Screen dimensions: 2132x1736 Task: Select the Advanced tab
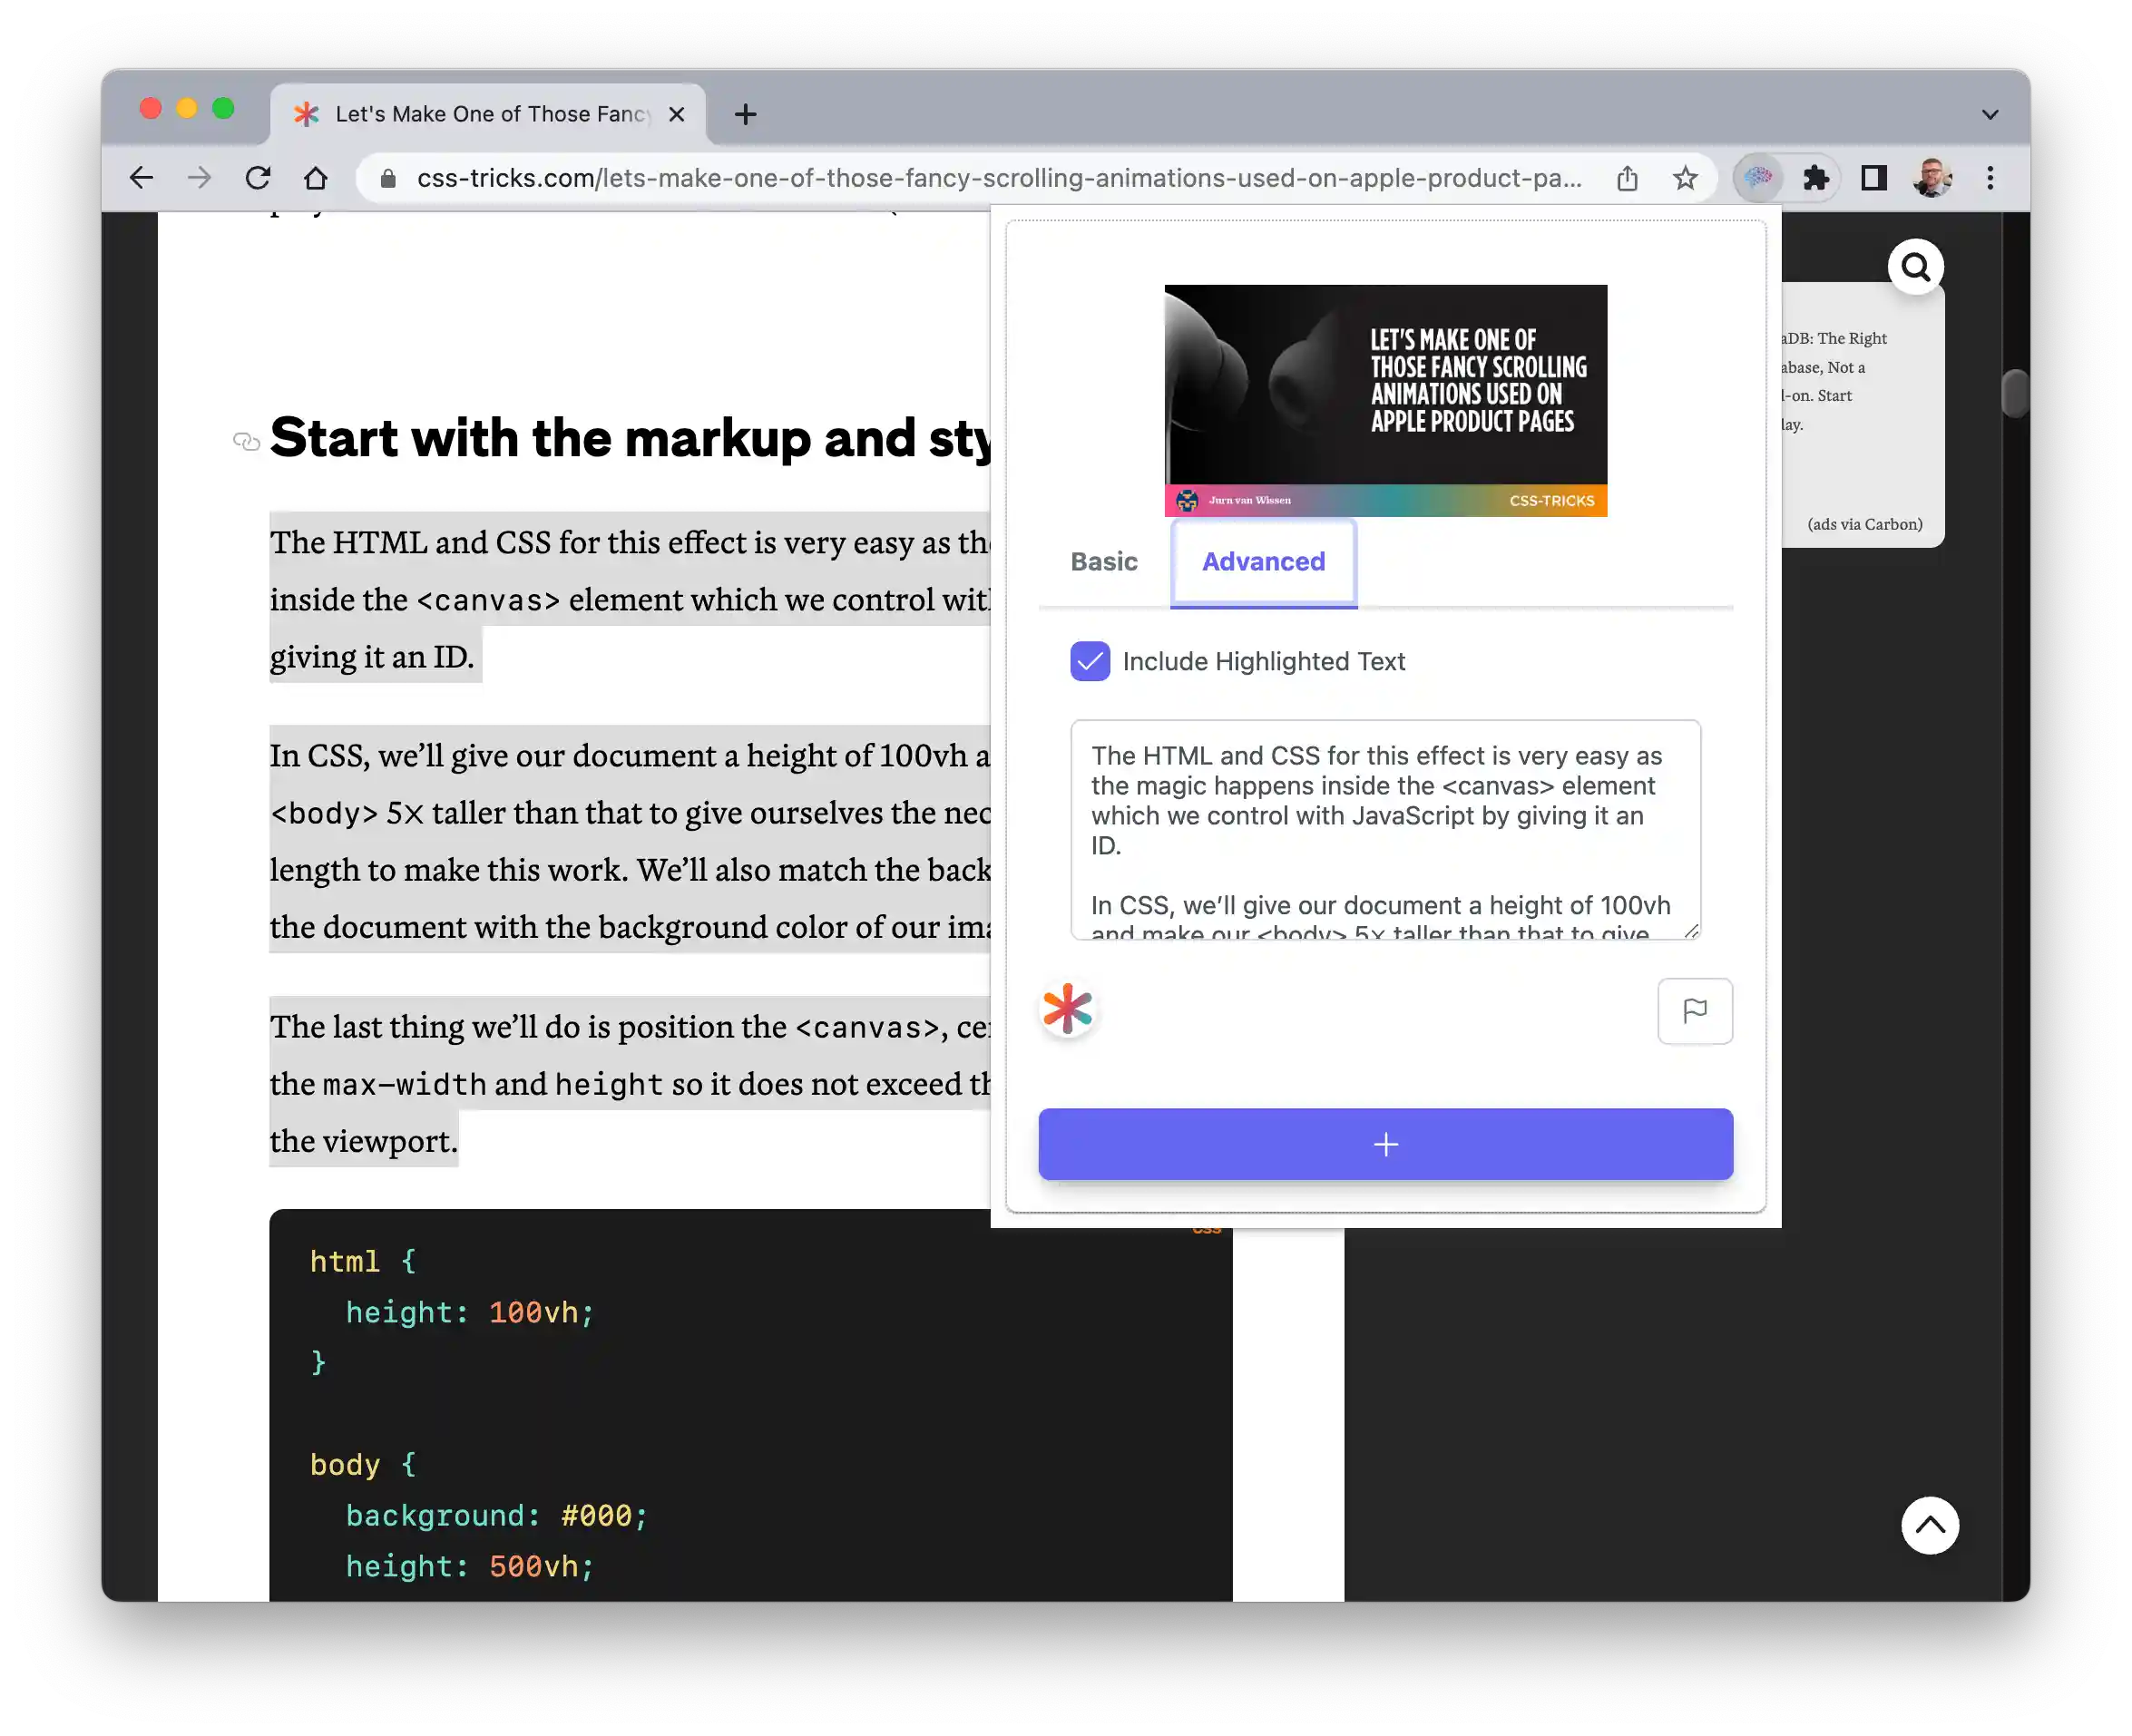pyautogui.click(x=1263, y=562)
